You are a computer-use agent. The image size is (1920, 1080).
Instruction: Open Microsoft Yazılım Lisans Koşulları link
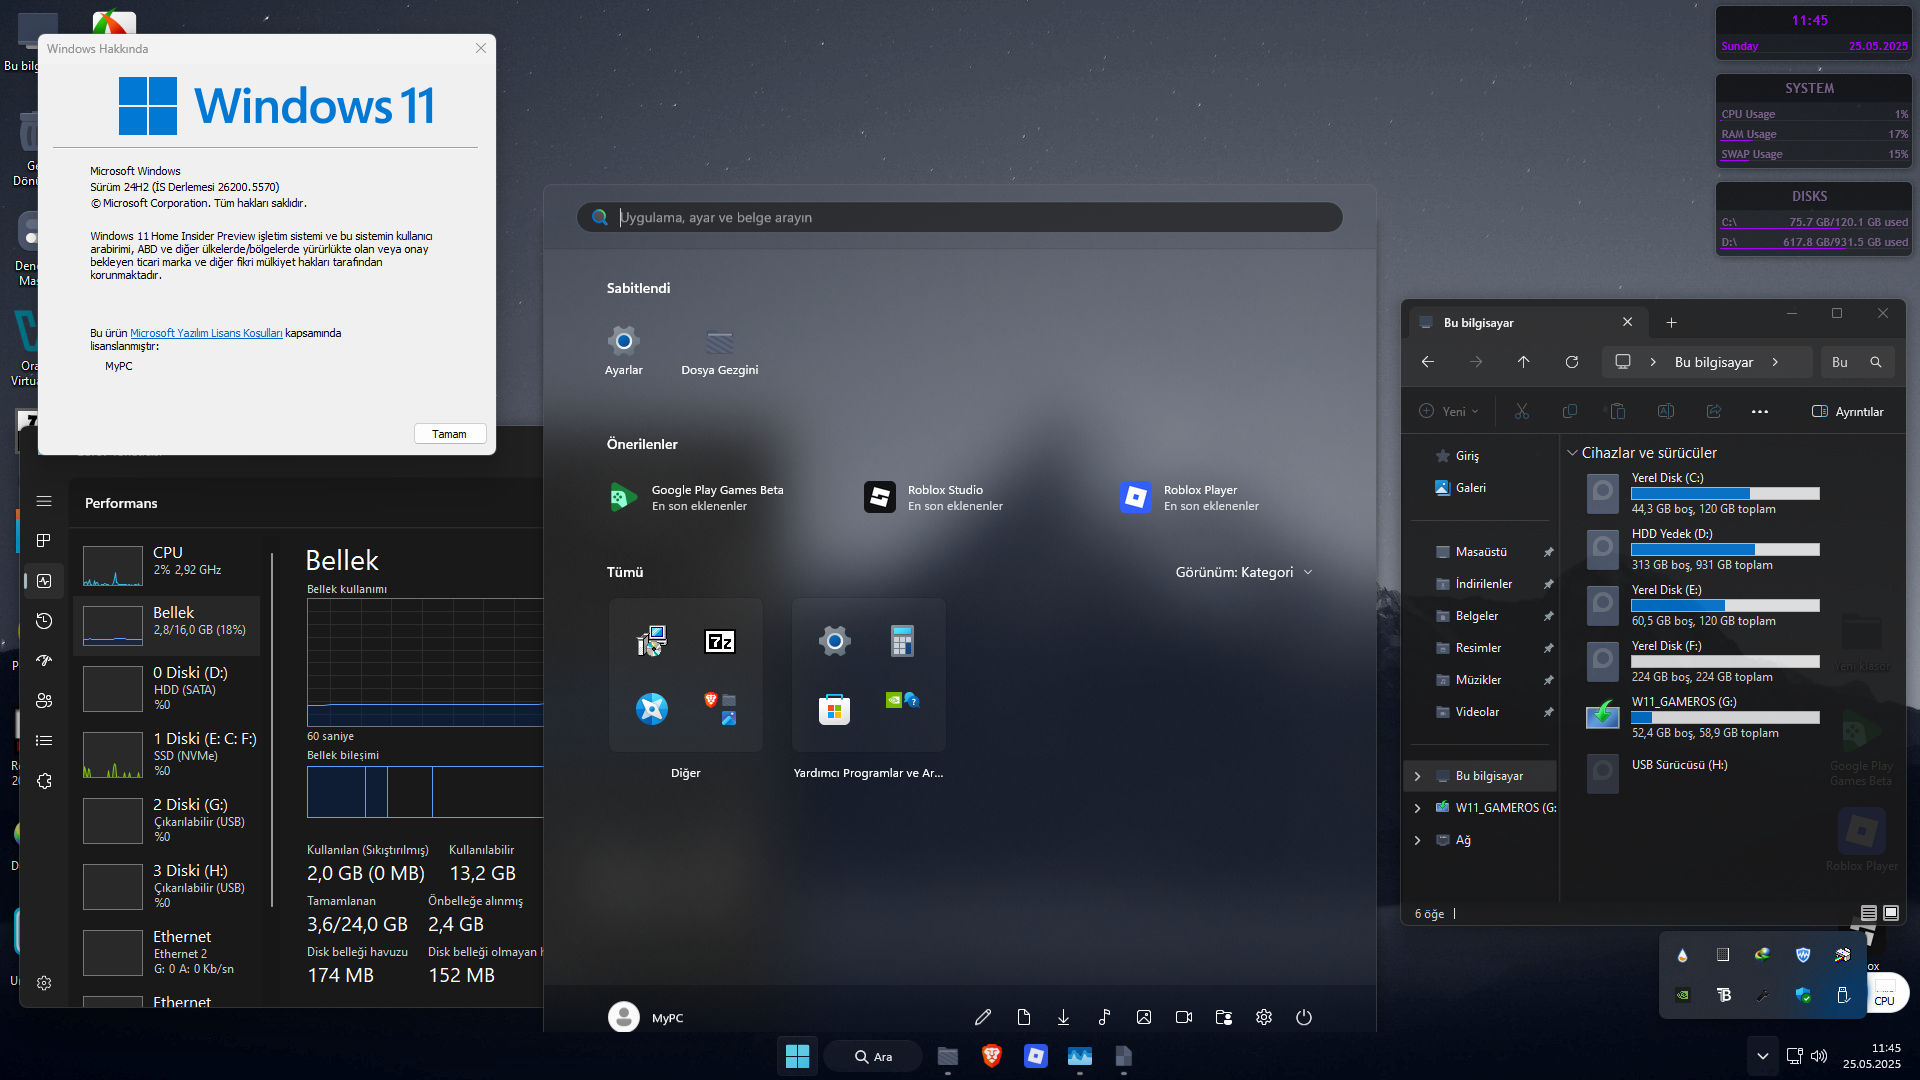pos(206,333)
